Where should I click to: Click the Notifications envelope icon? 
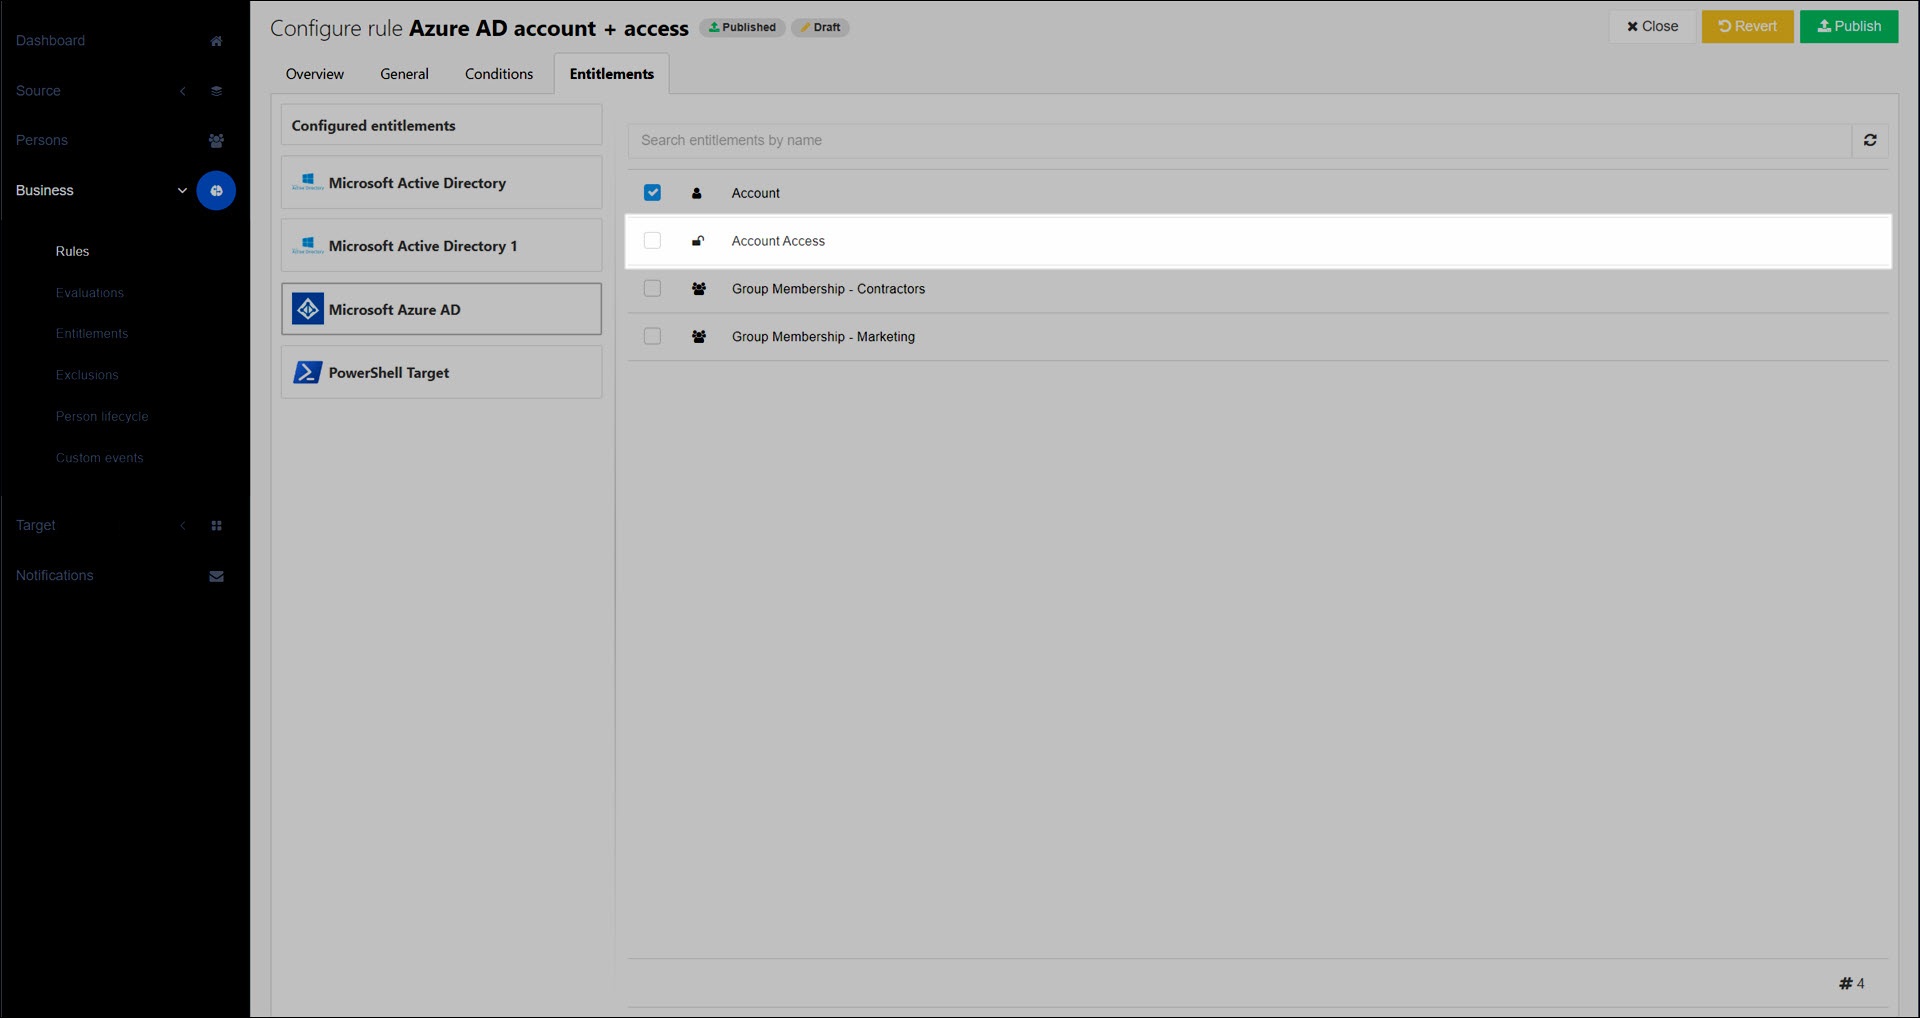pos(216,576)
